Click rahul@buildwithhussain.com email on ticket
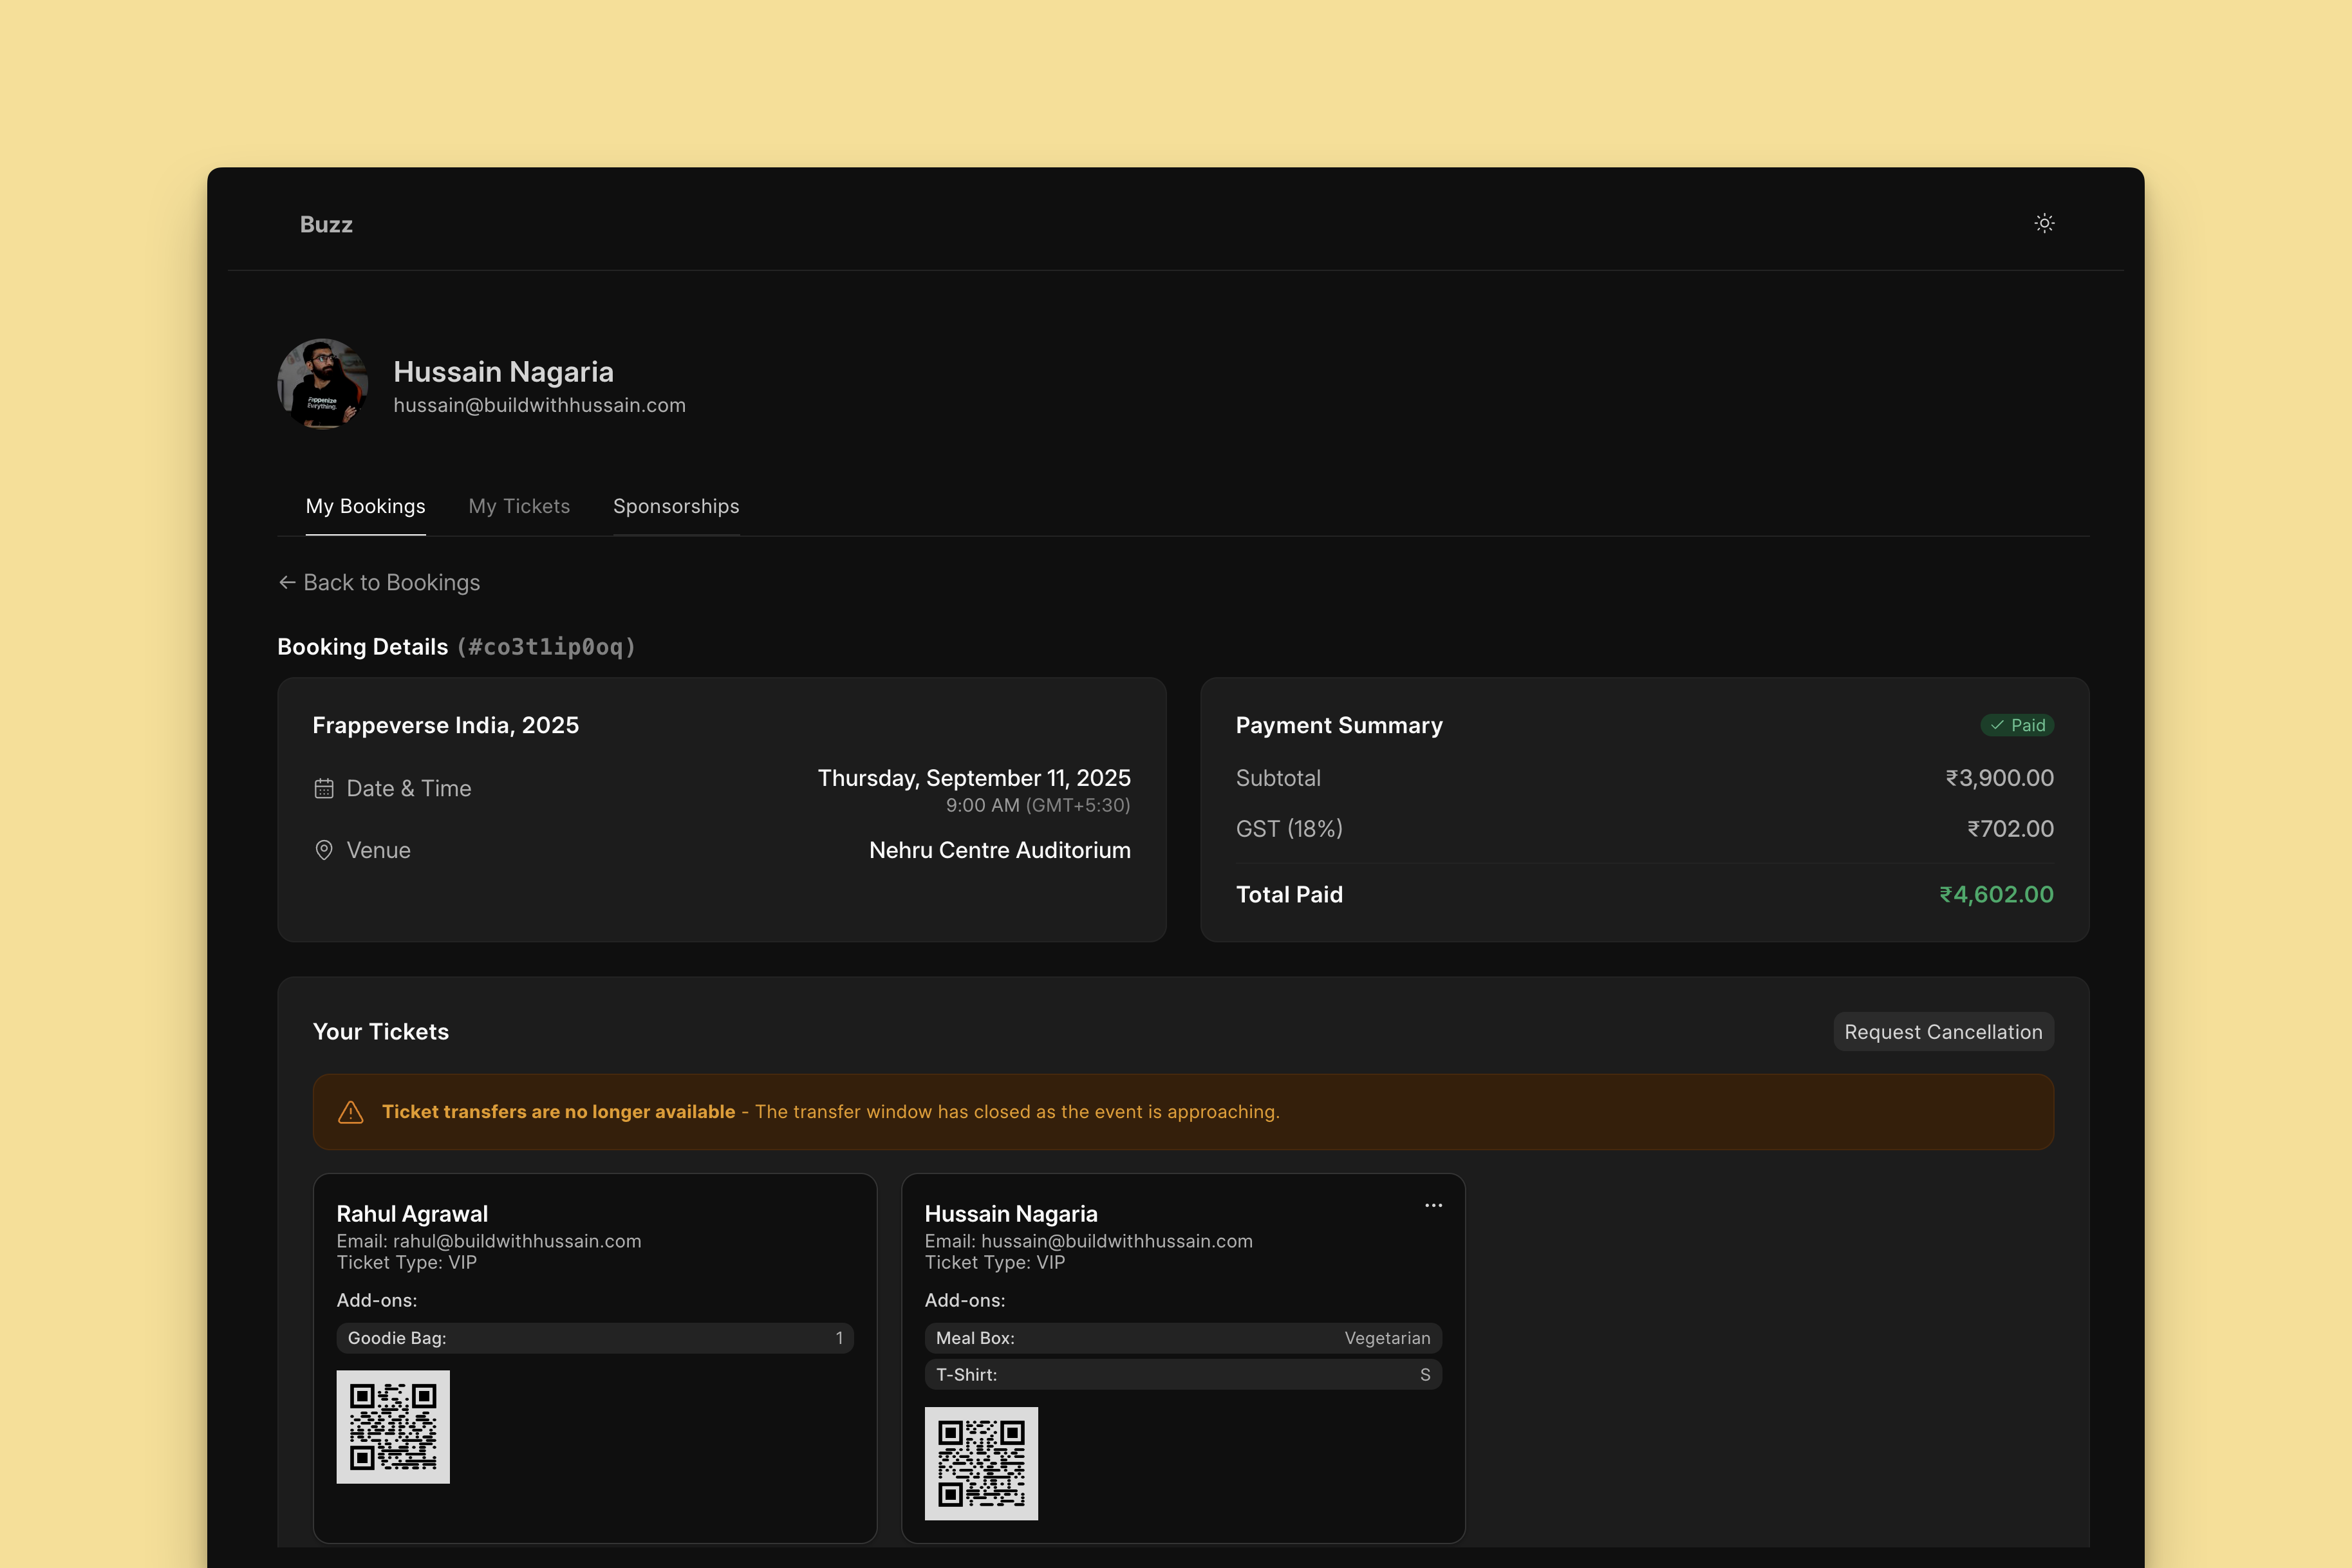This screenshot has width=2352, height=1568. pos(517,1241)
